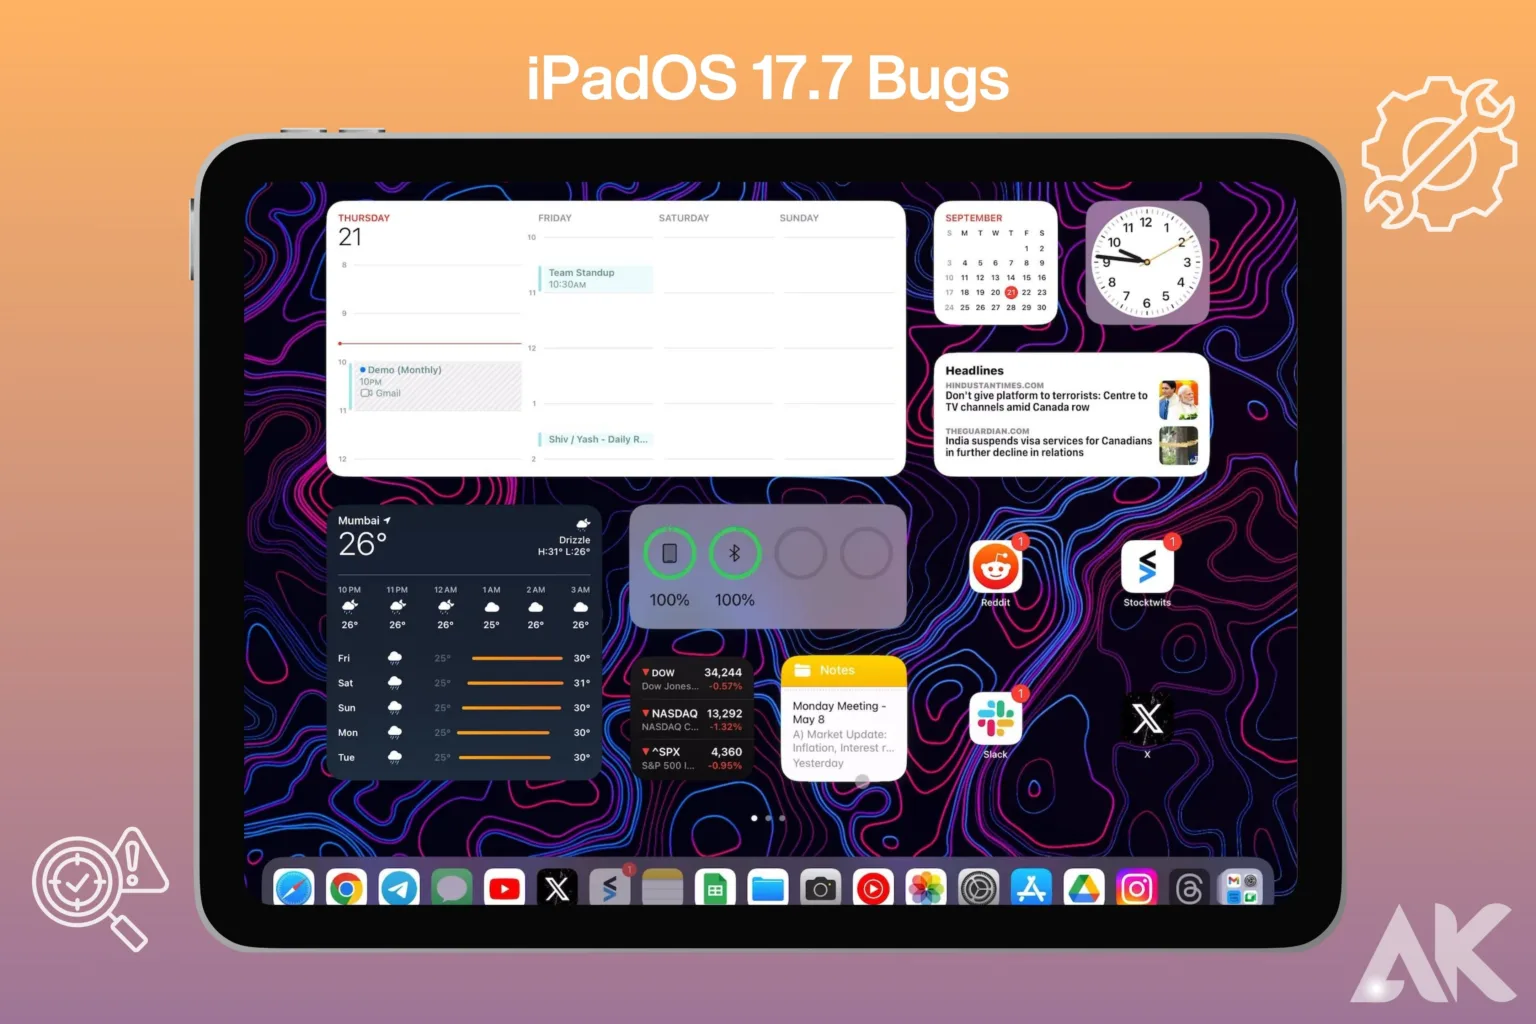Open the Monday Meeting - May 8 note
Image resolution: width=1536 pixels, height=1024 pixels.
pos(843,734)
